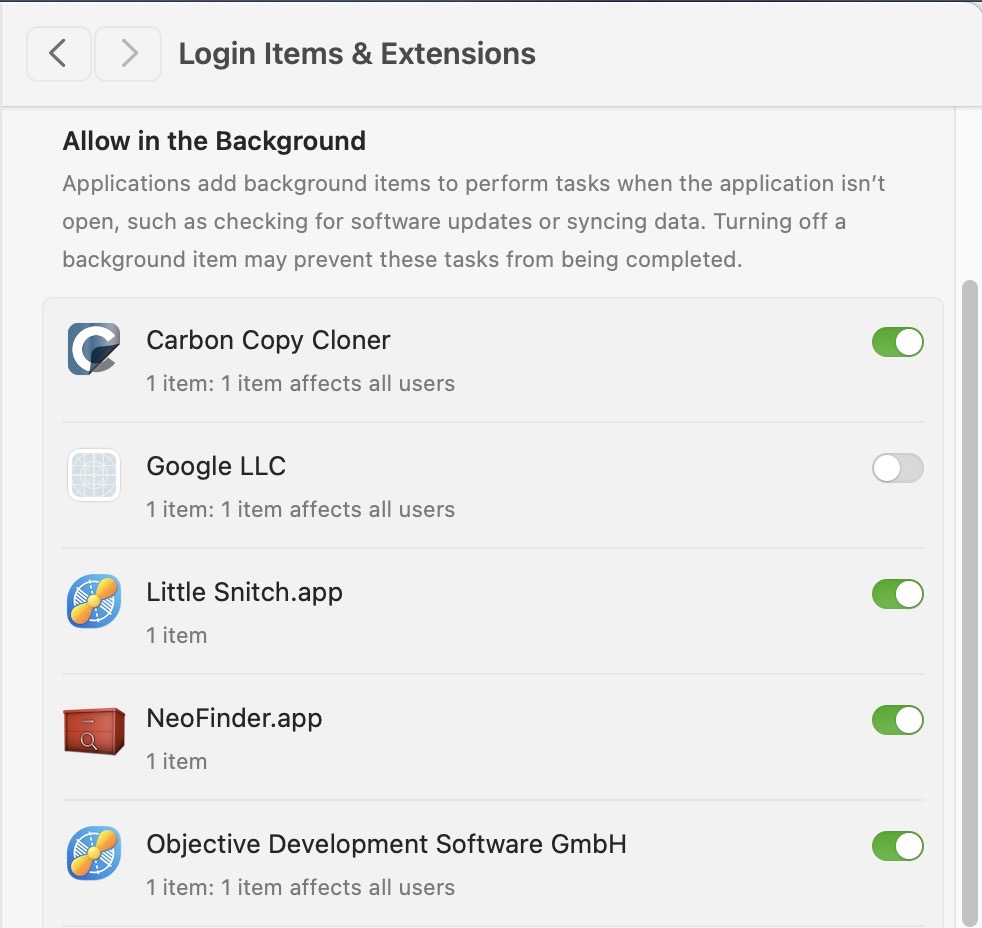Disable NeoFinder.app background item

tap(897, 720)
